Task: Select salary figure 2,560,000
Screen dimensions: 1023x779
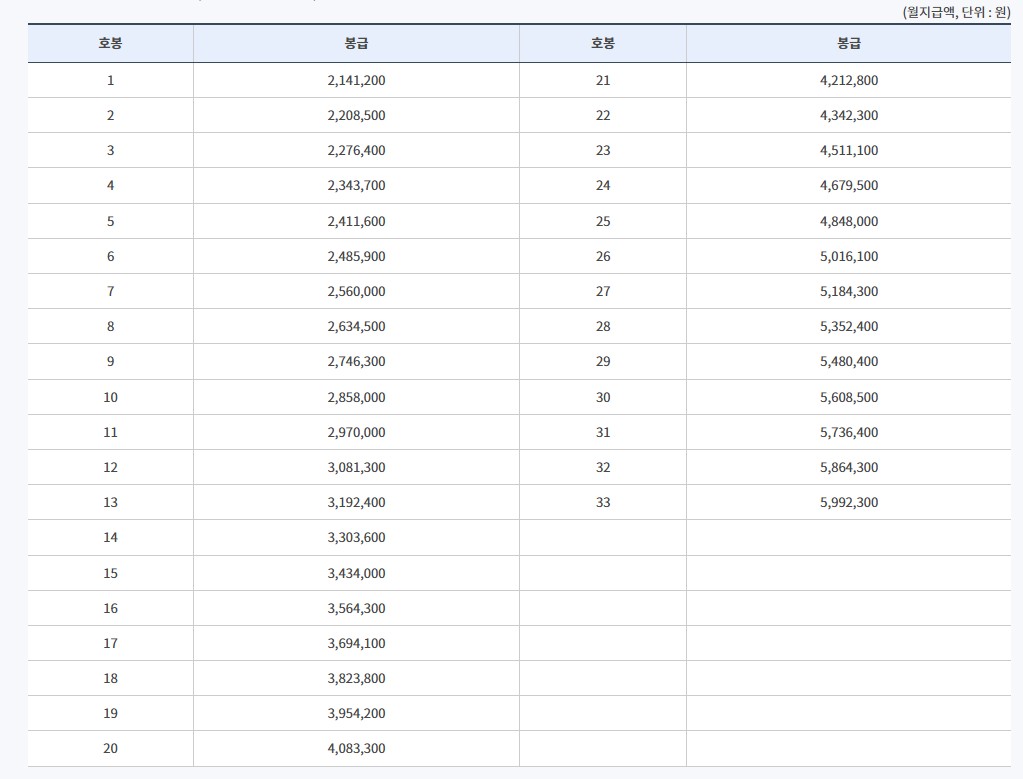Action: pos(356,292)
